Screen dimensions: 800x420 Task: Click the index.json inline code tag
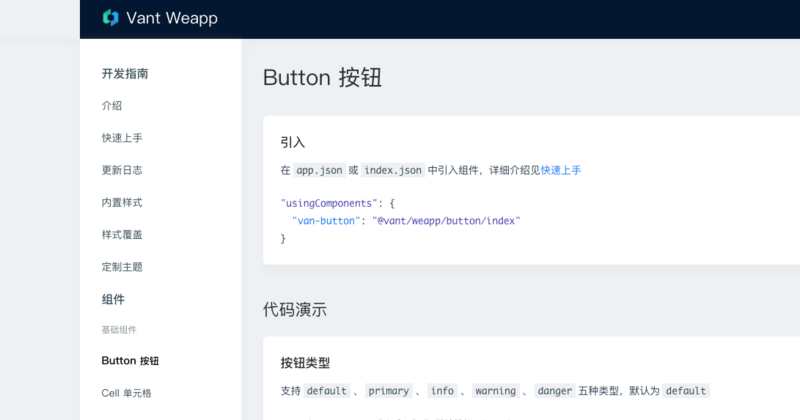pyautogui.click(x=393, y=170)
